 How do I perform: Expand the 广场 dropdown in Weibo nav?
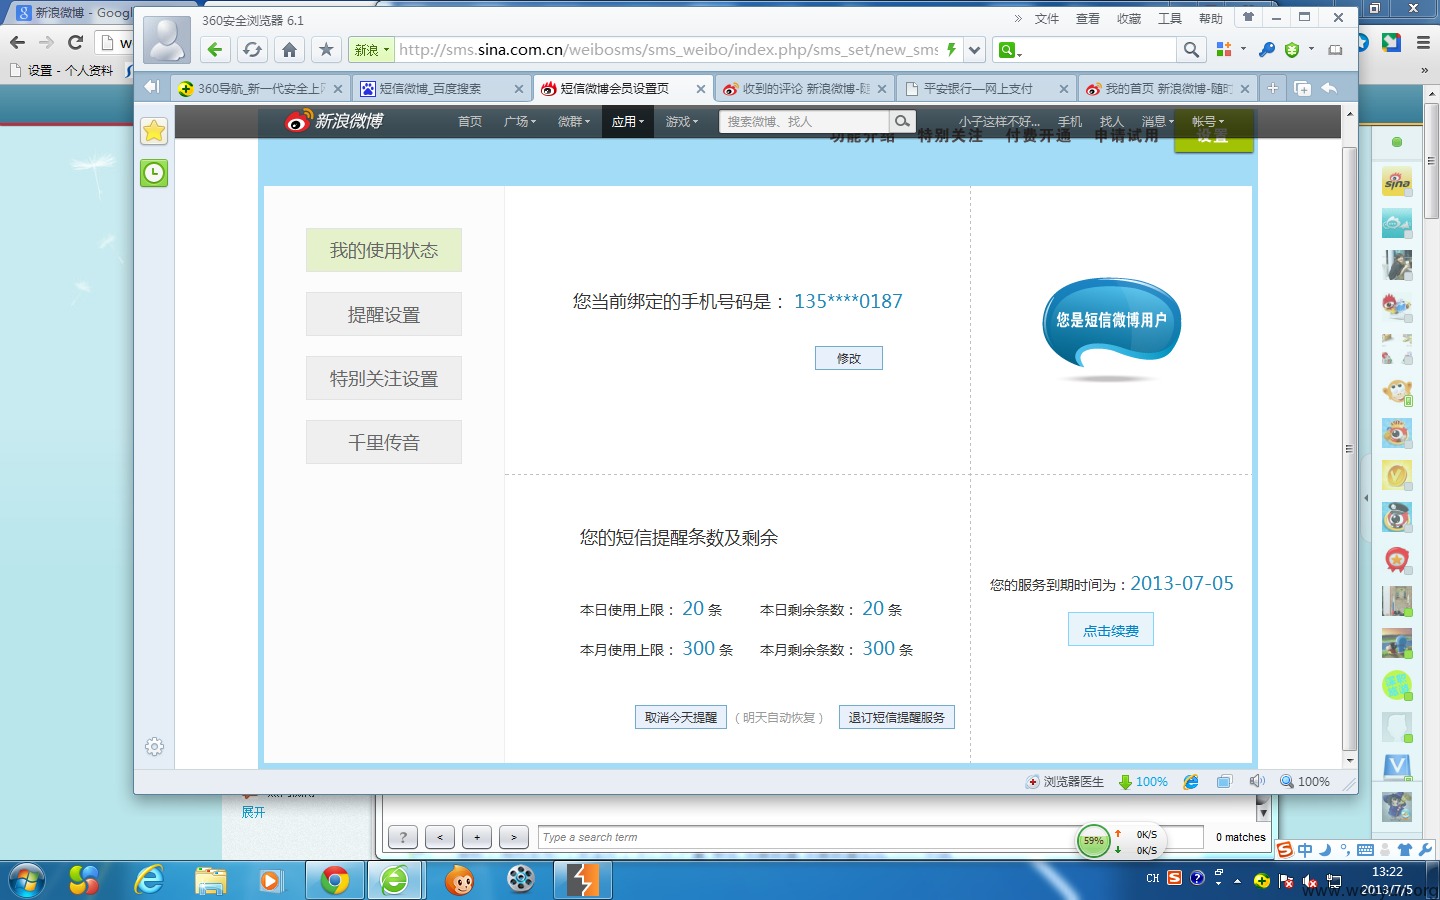pos(520,121)
